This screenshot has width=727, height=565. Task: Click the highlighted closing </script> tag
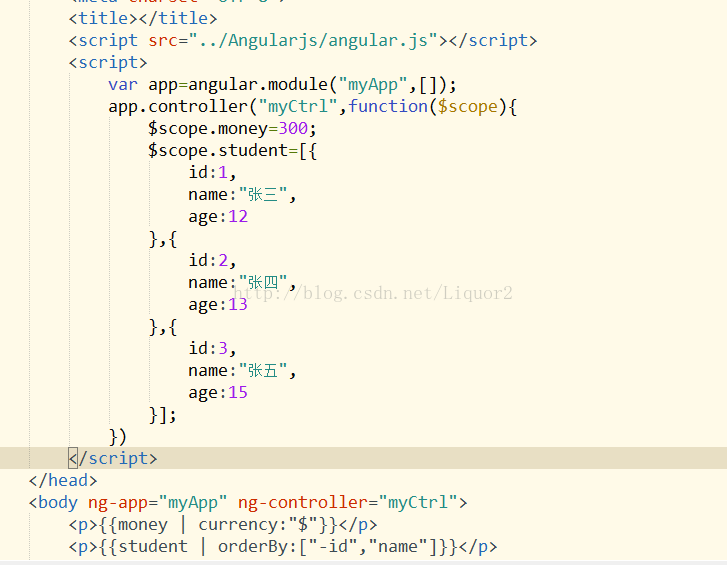(x=113, y=458)
